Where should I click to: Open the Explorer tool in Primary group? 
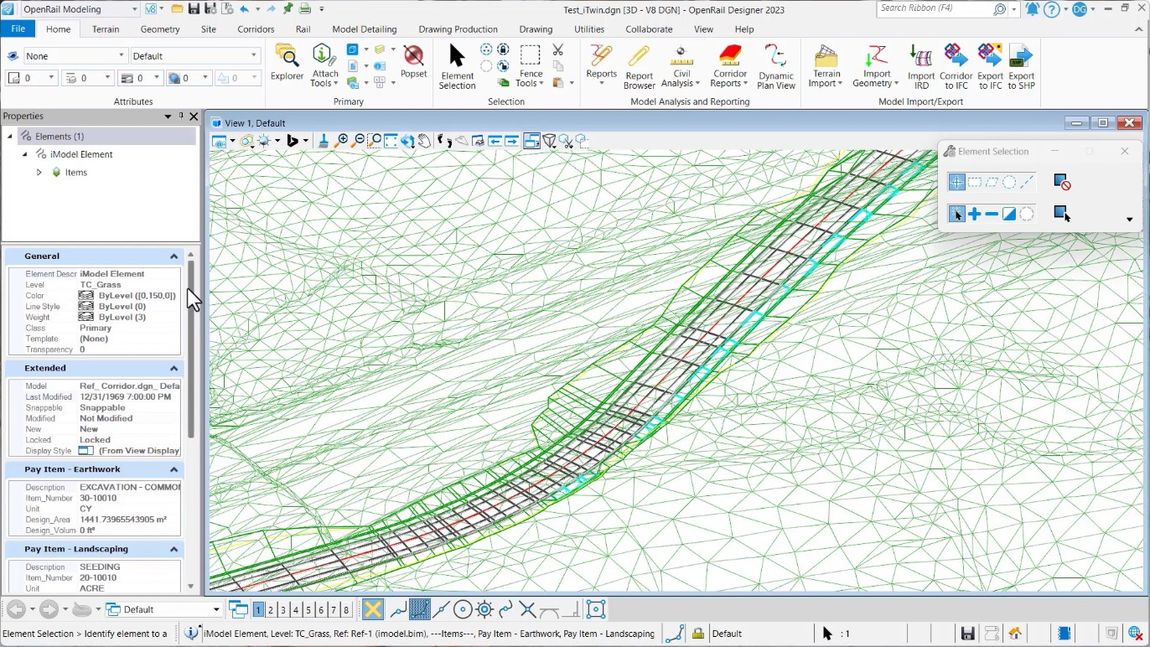pos(287,62)
